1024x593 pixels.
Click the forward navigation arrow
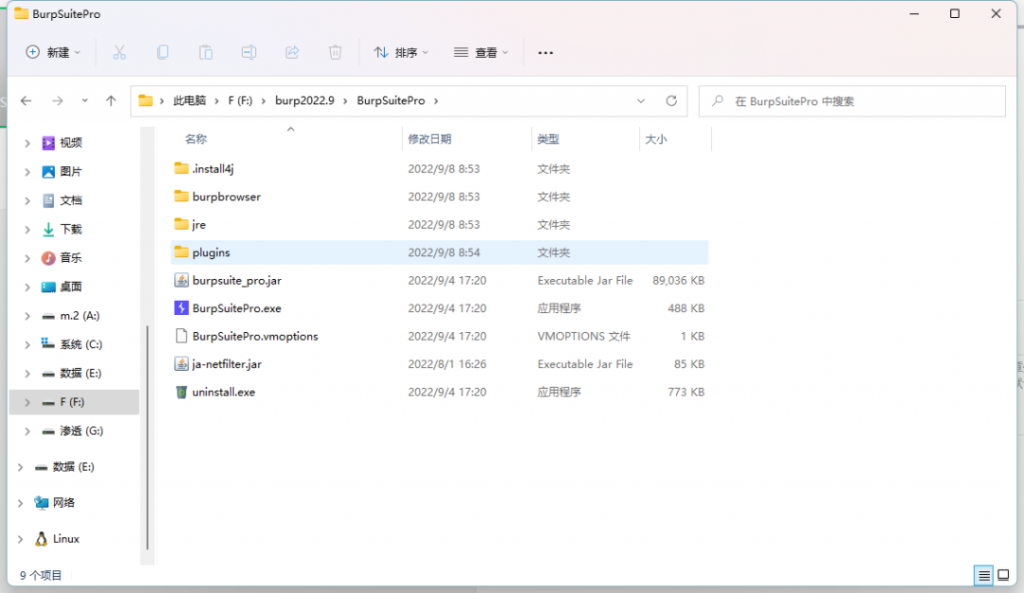click(58, 100)
